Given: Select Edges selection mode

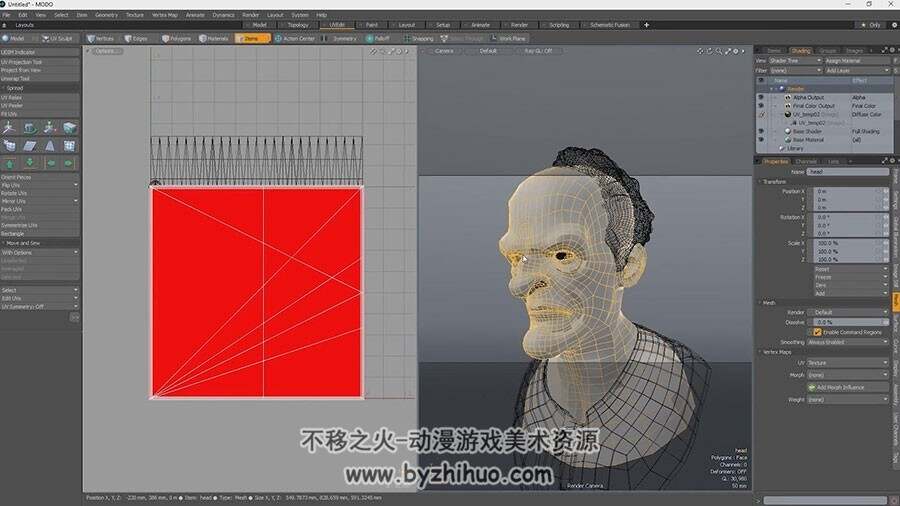Looking at the screenshot, I should (x=136, y=38).
